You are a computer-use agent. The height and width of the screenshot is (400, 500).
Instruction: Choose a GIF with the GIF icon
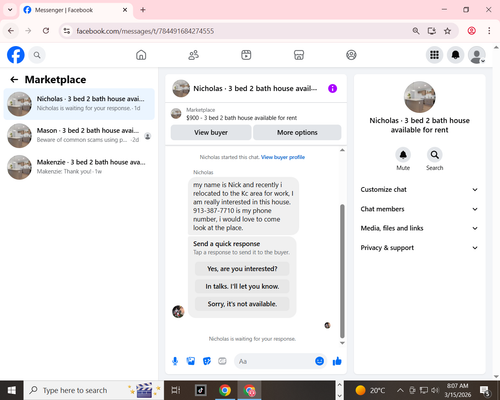click(x=222, y=361)
